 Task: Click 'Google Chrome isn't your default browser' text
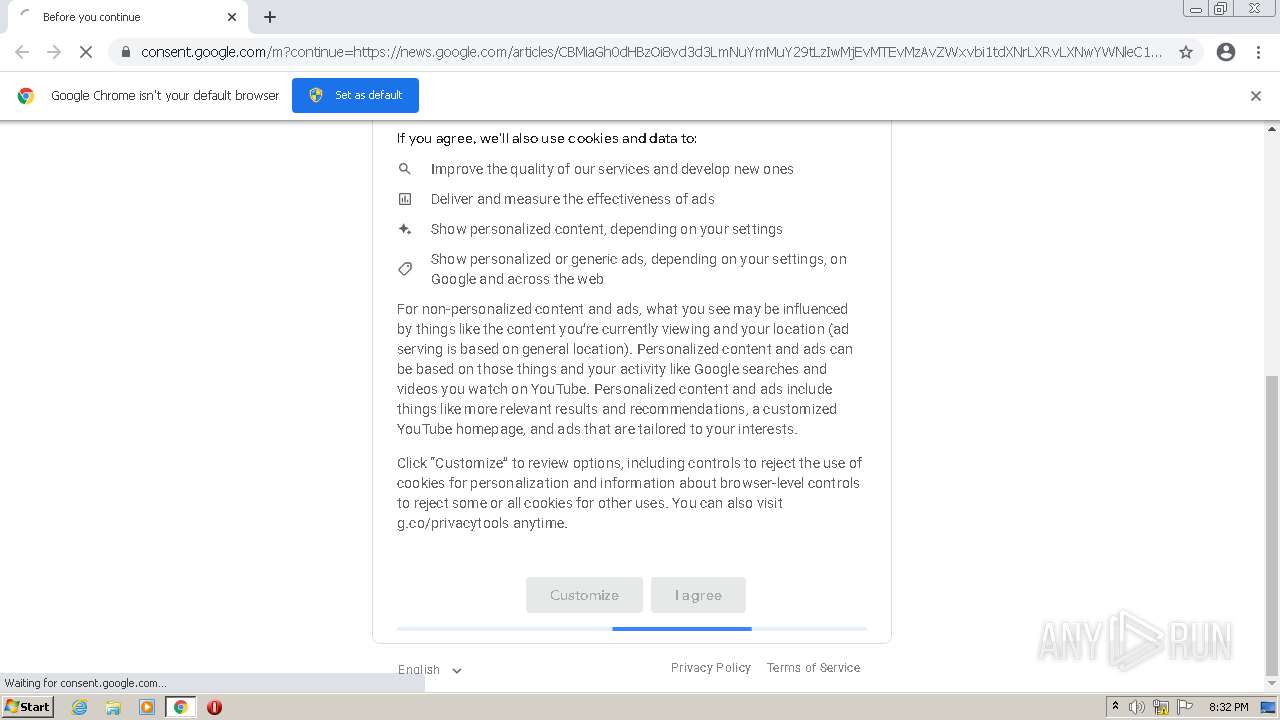coord(165,96)
